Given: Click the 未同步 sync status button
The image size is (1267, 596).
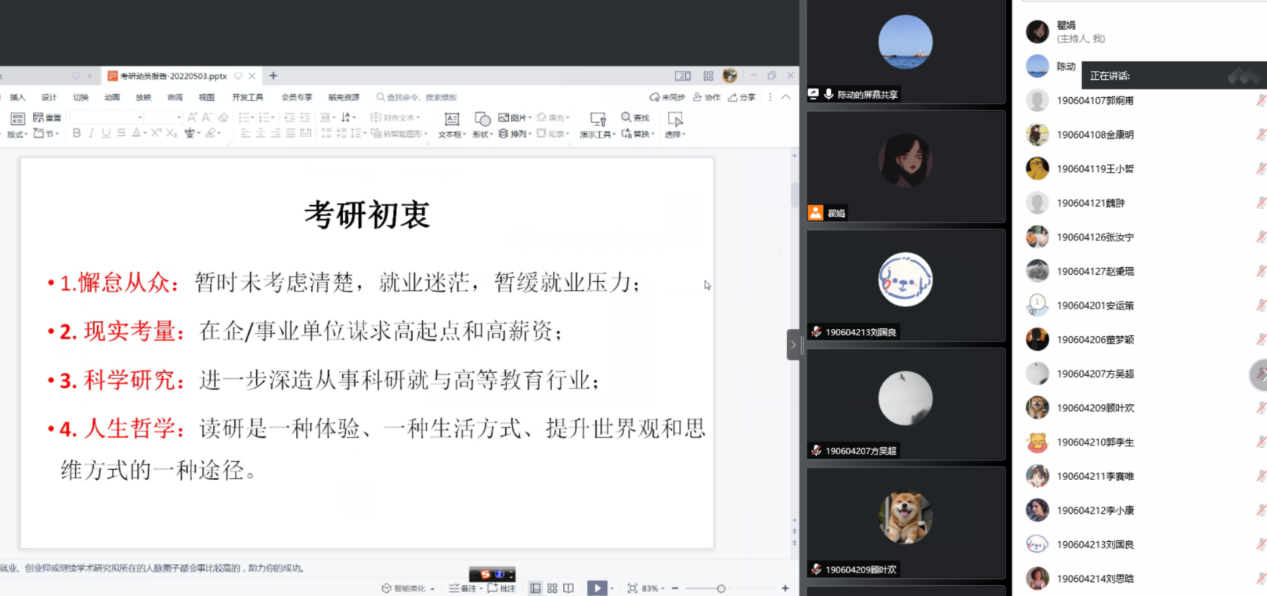Looking at the screenshot, I should tap(667, 97).
